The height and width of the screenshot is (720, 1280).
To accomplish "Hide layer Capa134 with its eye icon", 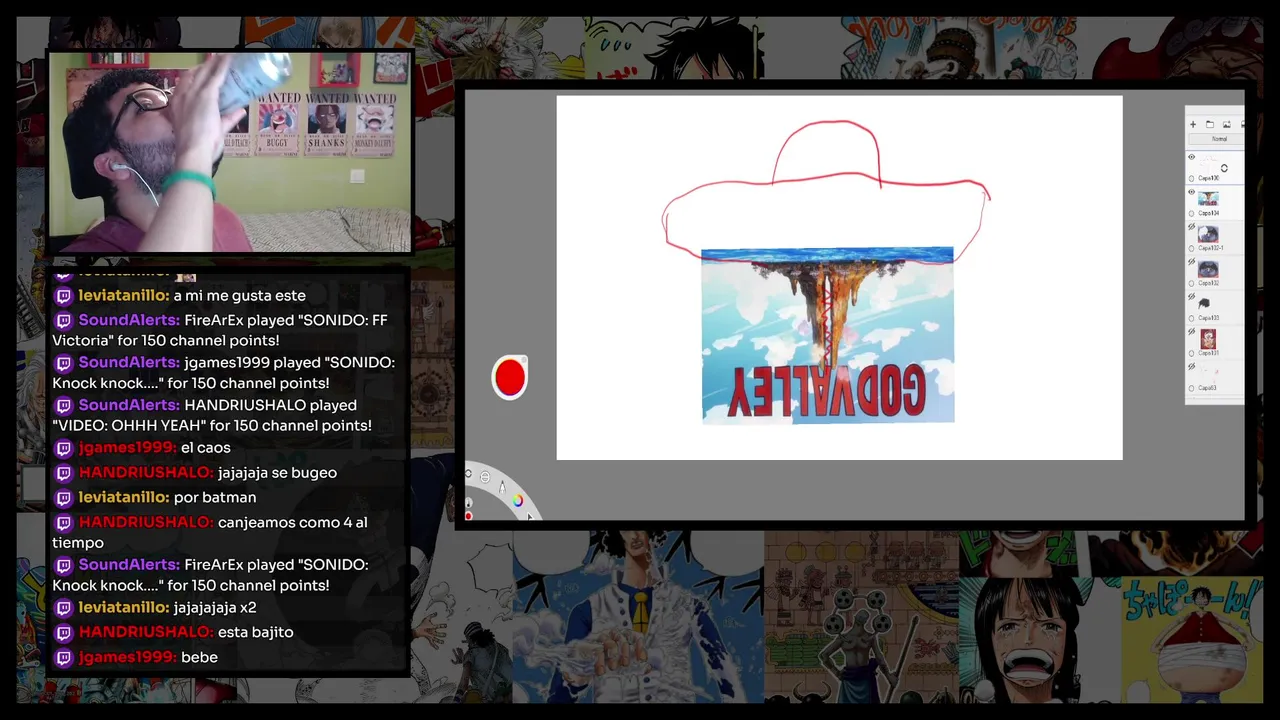I will 1191,192.
